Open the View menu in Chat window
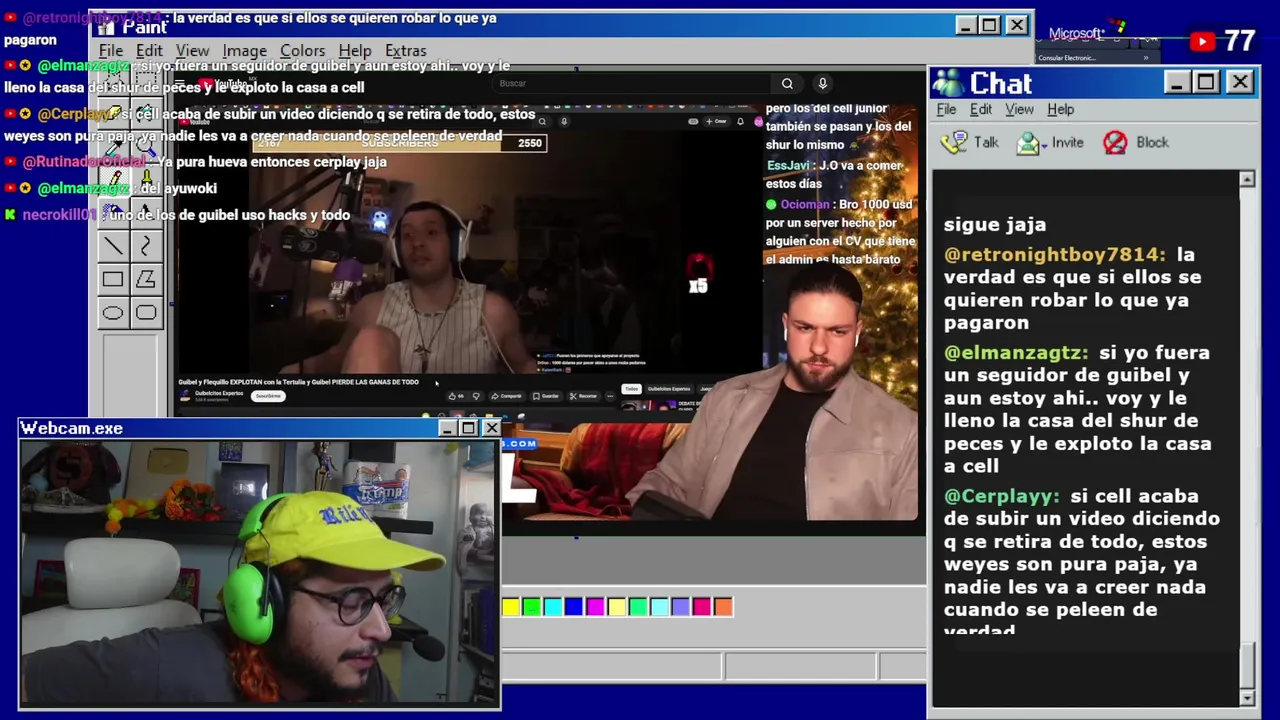Image resolution: width=1280 pixels, height=720 pixels. tap(1019, 110)
